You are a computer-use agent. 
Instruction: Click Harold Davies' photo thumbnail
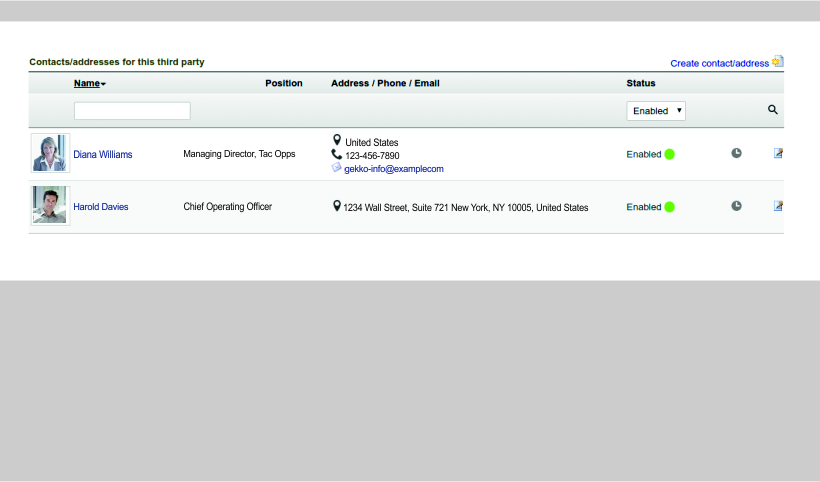click(x=49, y=205)
